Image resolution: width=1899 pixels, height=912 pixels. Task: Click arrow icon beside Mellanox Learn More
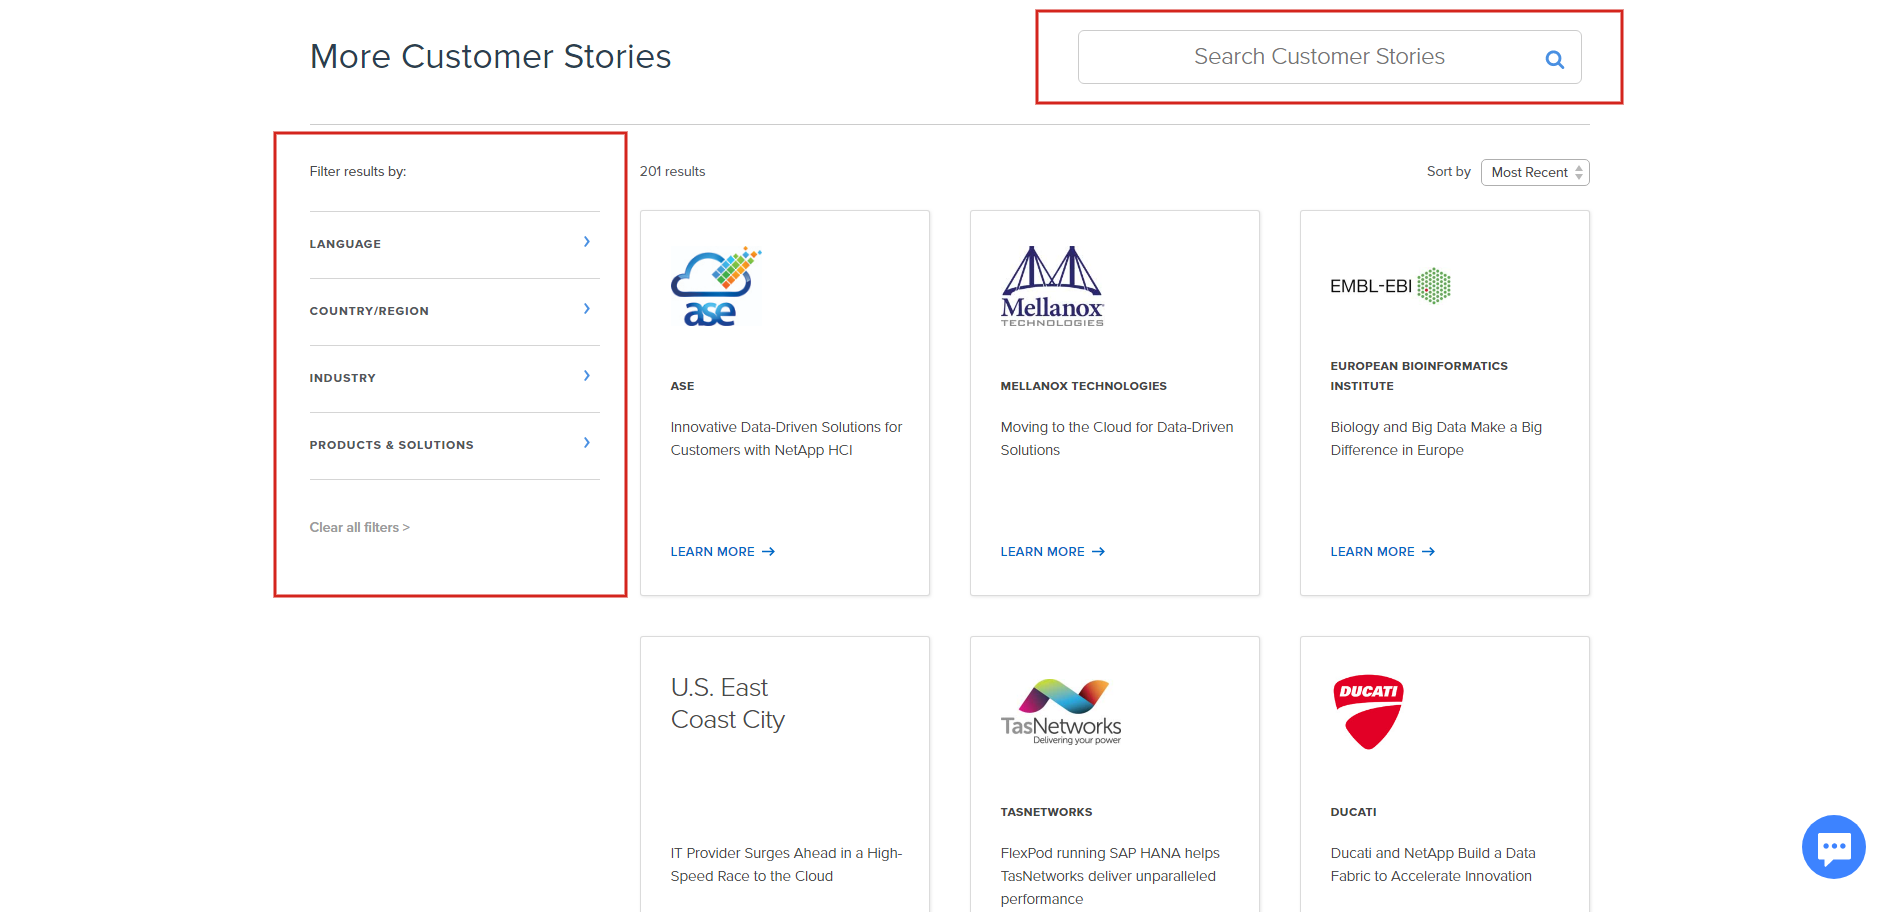click(x=1098, y=552)
